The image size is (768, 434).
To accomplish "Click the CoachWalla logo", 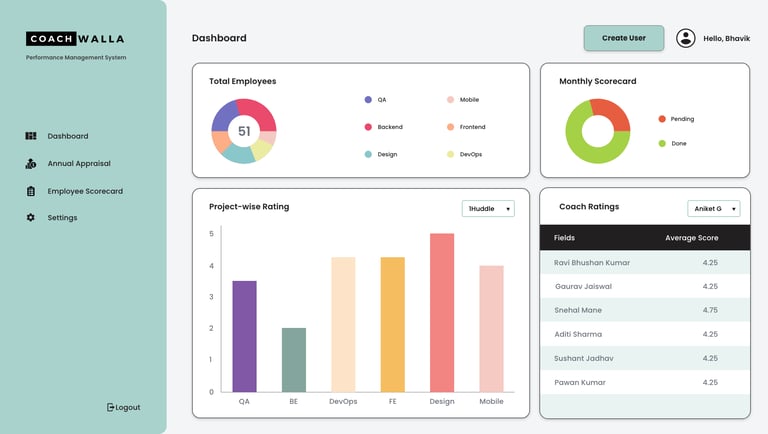I will 75,39.
